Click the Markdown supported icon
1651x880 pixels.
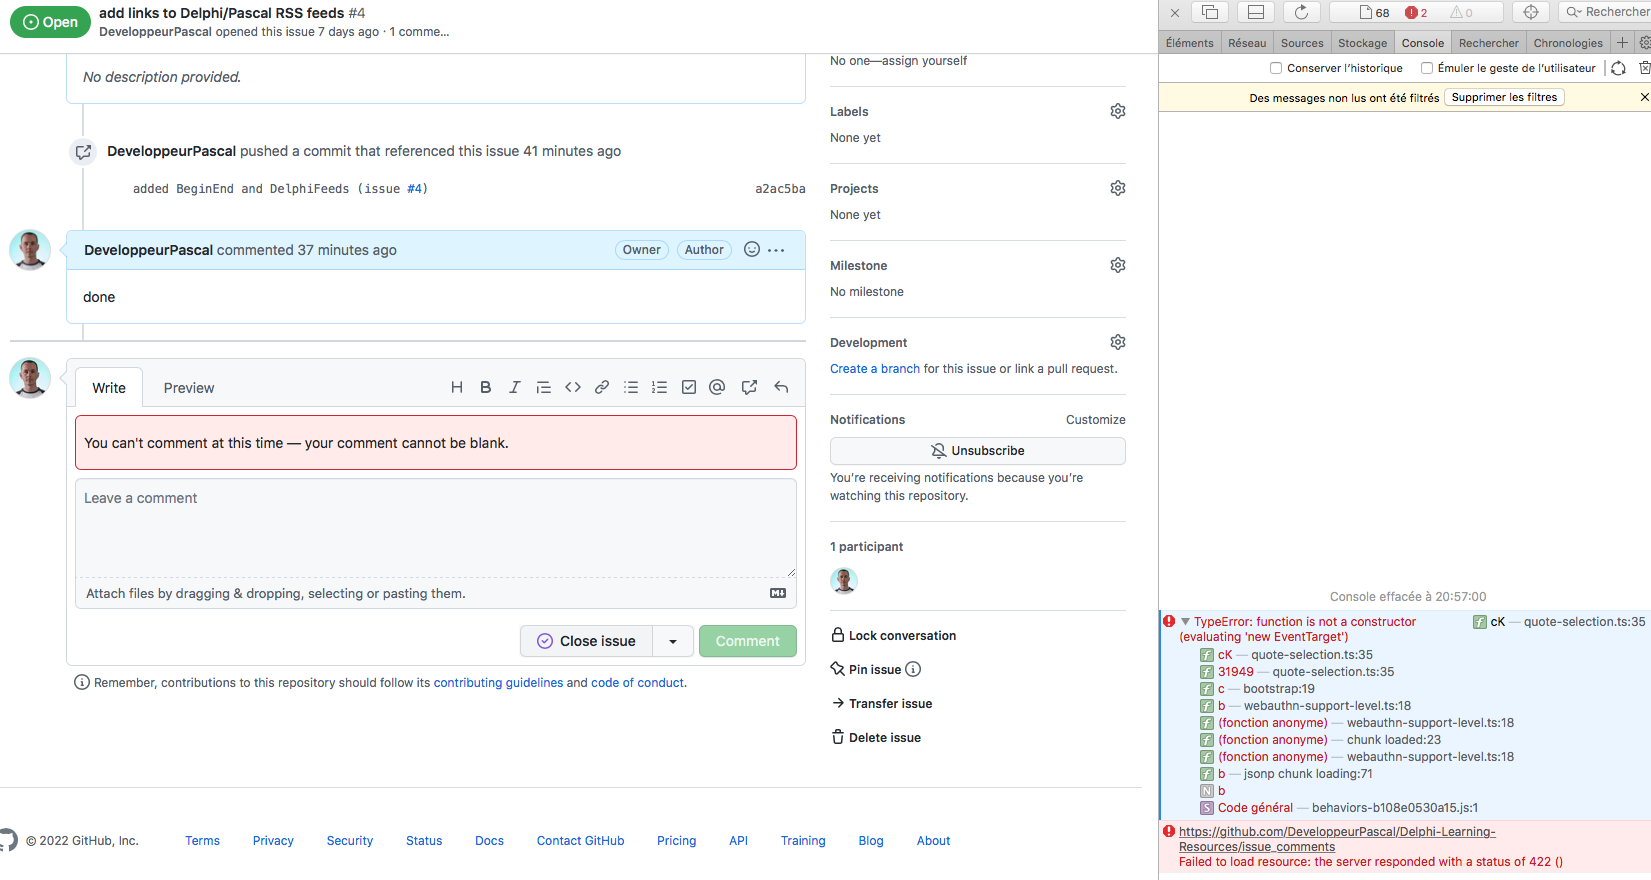coord(778,593)
